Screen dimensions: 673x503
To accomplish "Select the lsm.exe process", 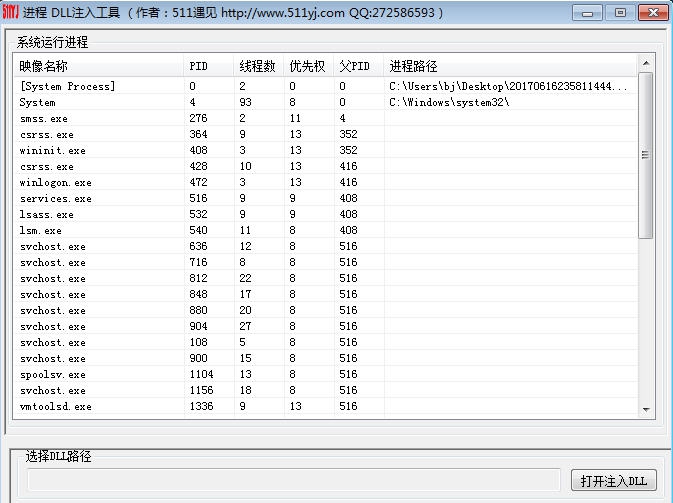I will (325, 230).
